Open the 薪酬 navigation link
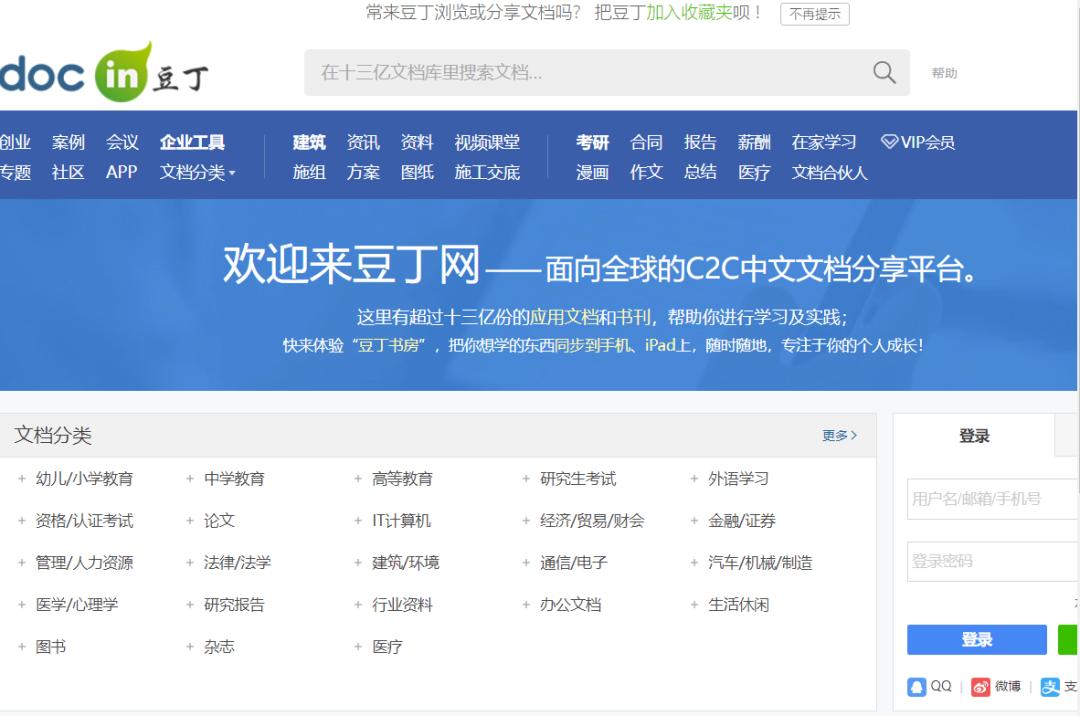The width and height of the screenshot is (1080, 716). pos(754,143)
